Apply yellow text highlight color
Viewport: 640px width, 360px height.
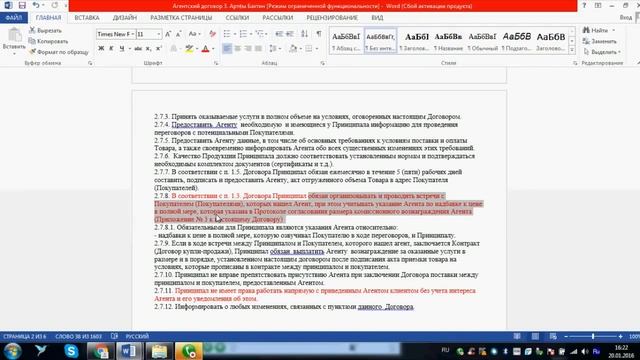(189, 49)
